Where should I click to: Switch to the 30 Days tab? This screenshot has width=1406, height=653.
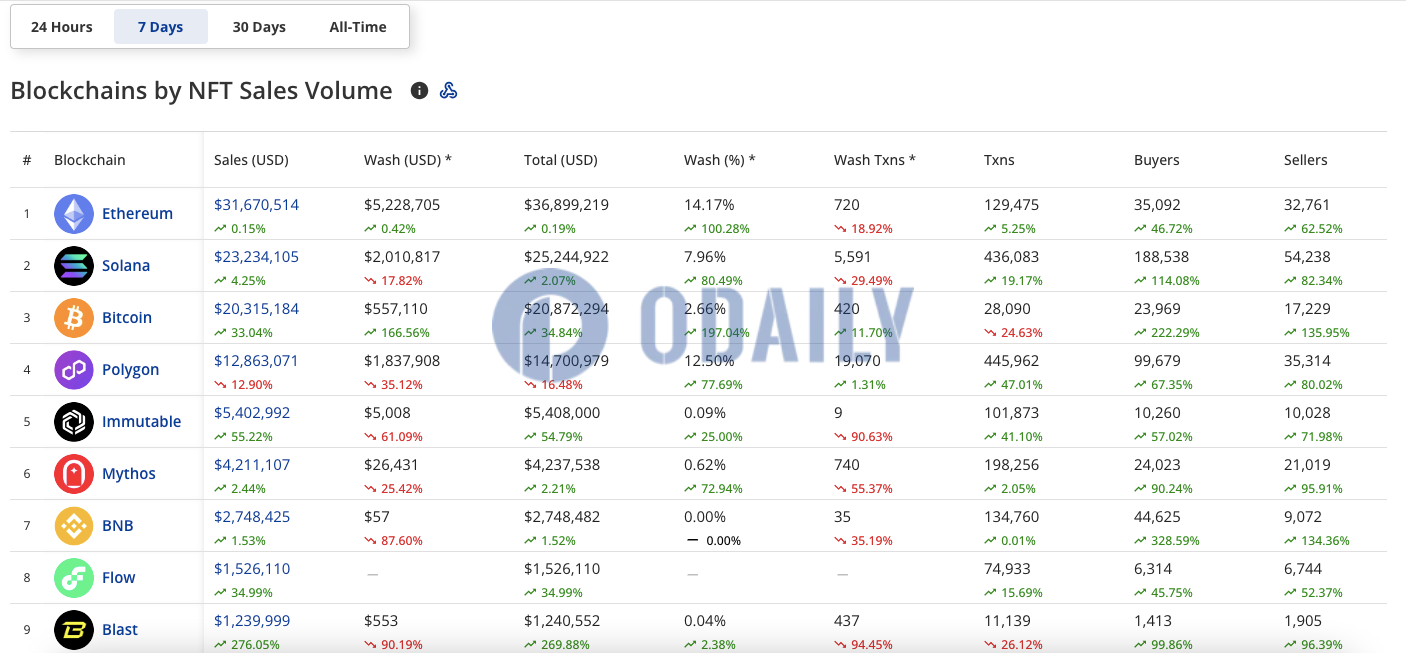point(259,27)
